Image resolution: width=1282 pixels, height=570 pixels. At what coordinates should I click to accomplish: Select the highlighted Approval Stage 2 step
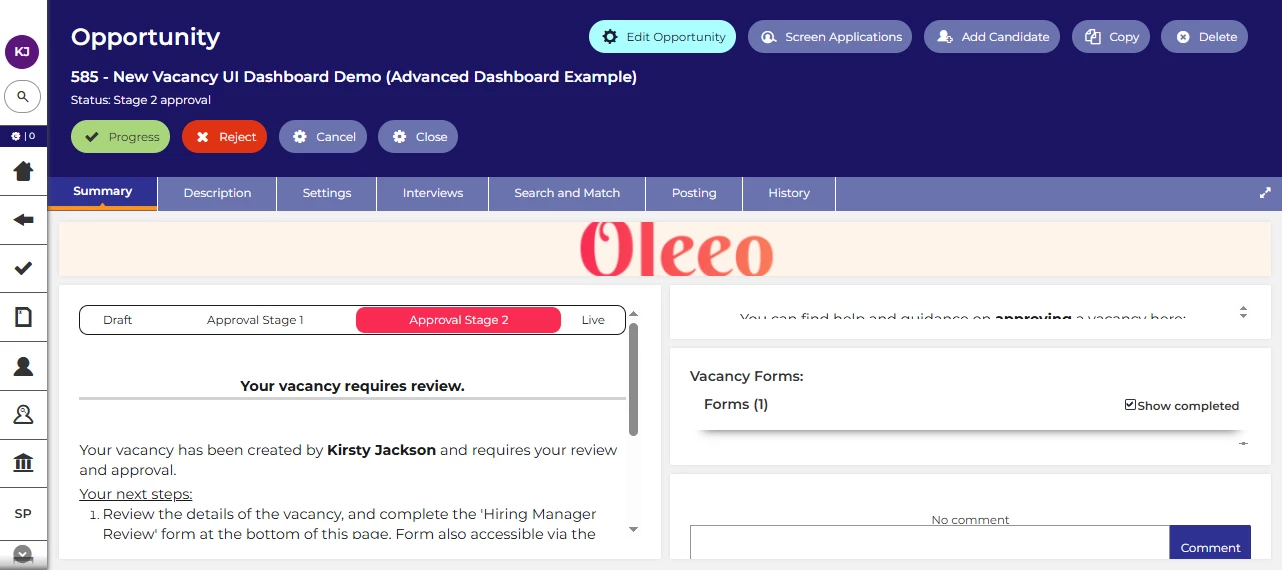pos(458,320)
